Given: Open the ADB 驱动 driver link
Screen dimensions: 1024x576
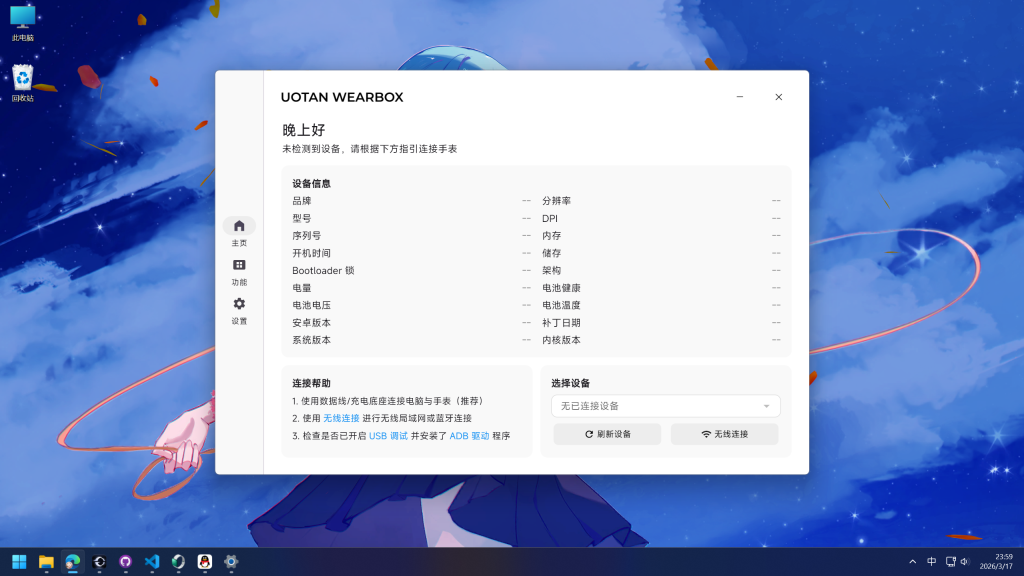Looking at the screenshot, I should (469, 437).
